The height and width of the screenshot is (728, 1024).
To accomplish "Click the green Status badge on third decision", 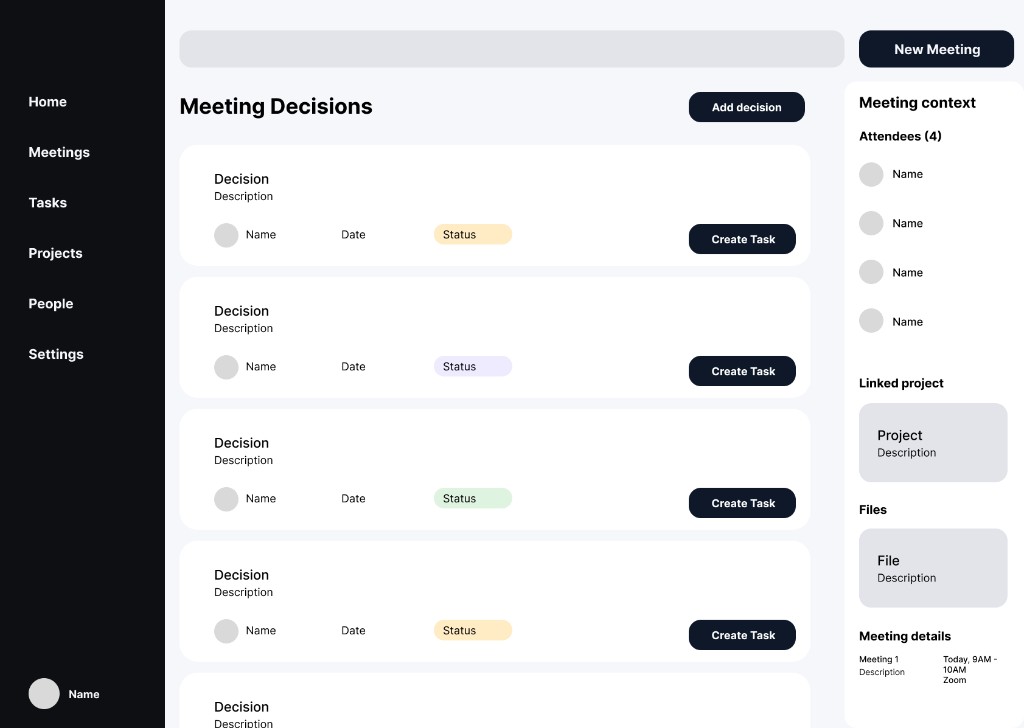I will pos(473,498).
